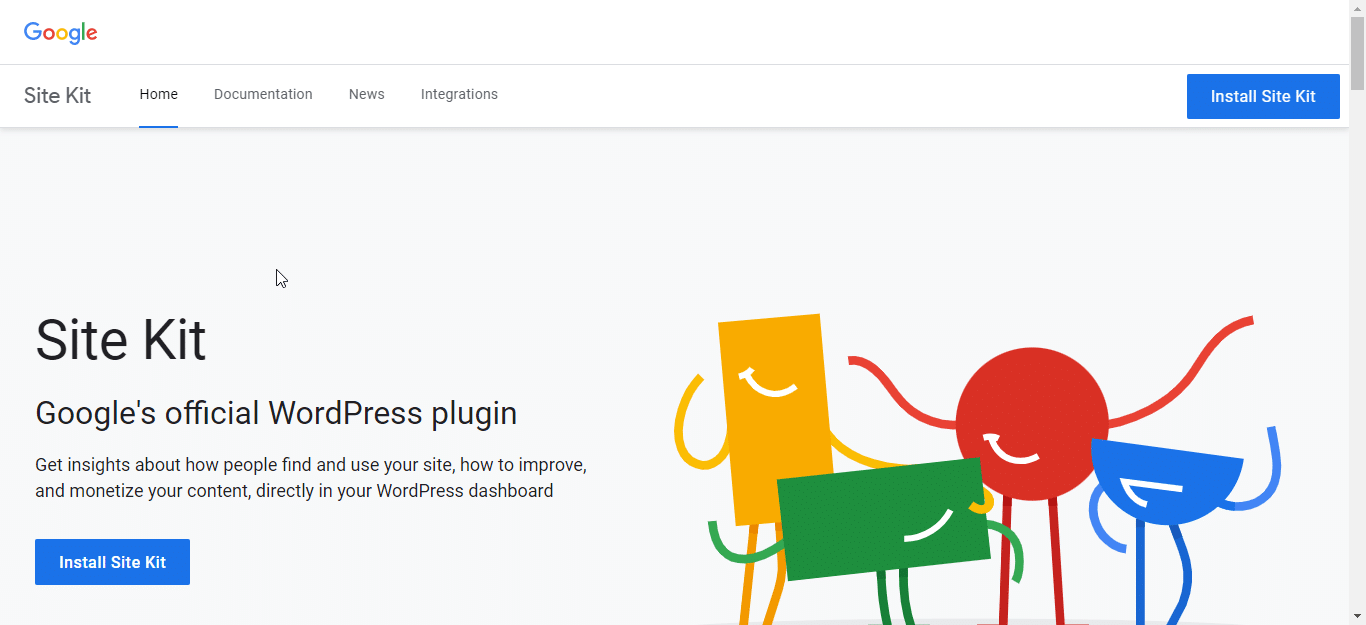Navigate to the Integrations page
Screen dimensions: 1366x625
coord(459,94)
